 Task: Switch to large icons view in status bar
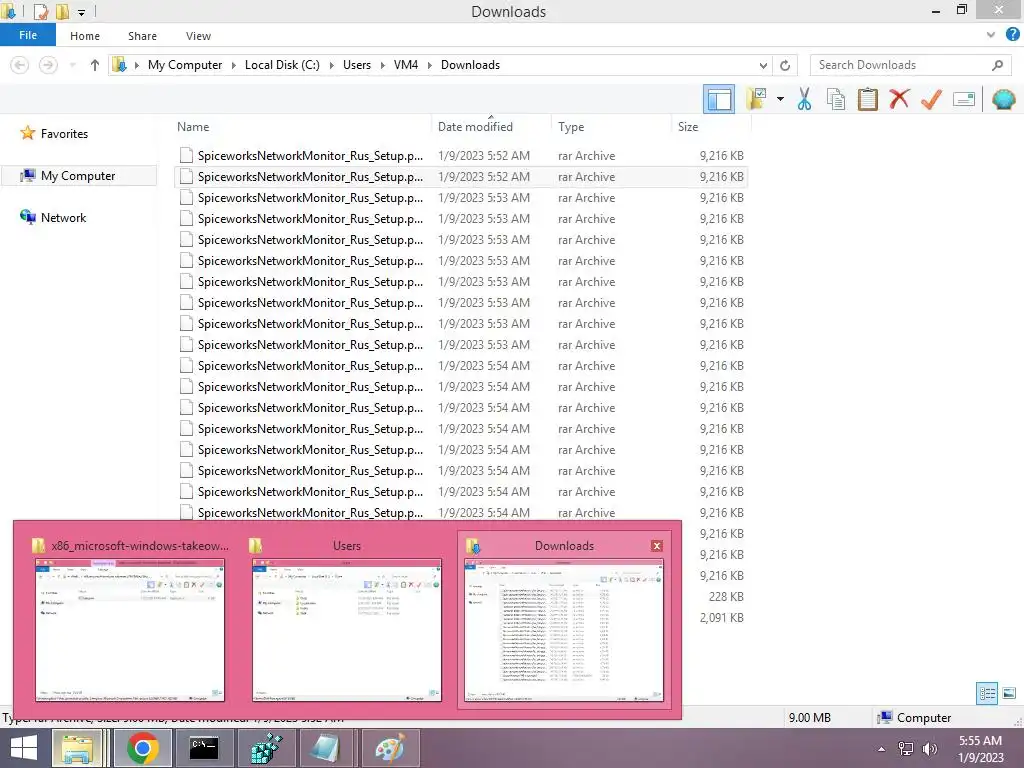(1009, 693)
